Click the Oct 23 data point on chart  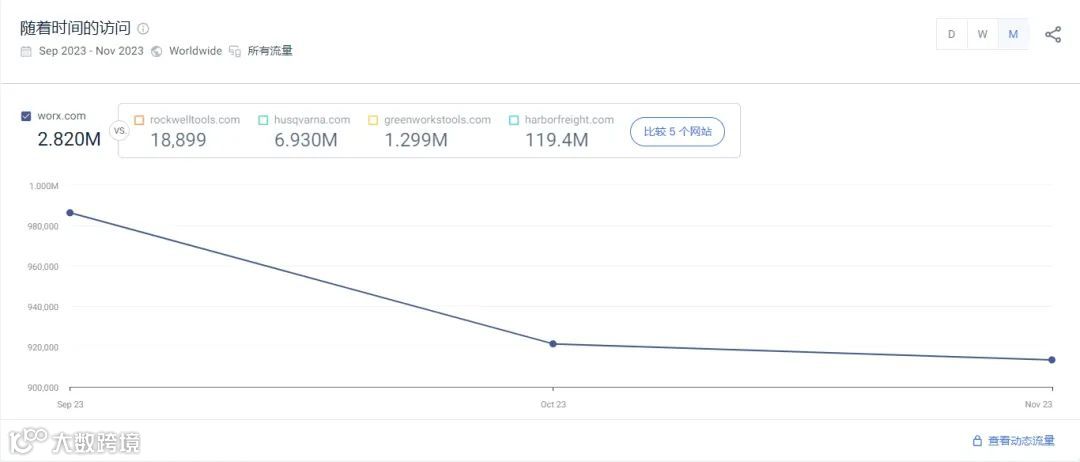click(x=552, y=344)
